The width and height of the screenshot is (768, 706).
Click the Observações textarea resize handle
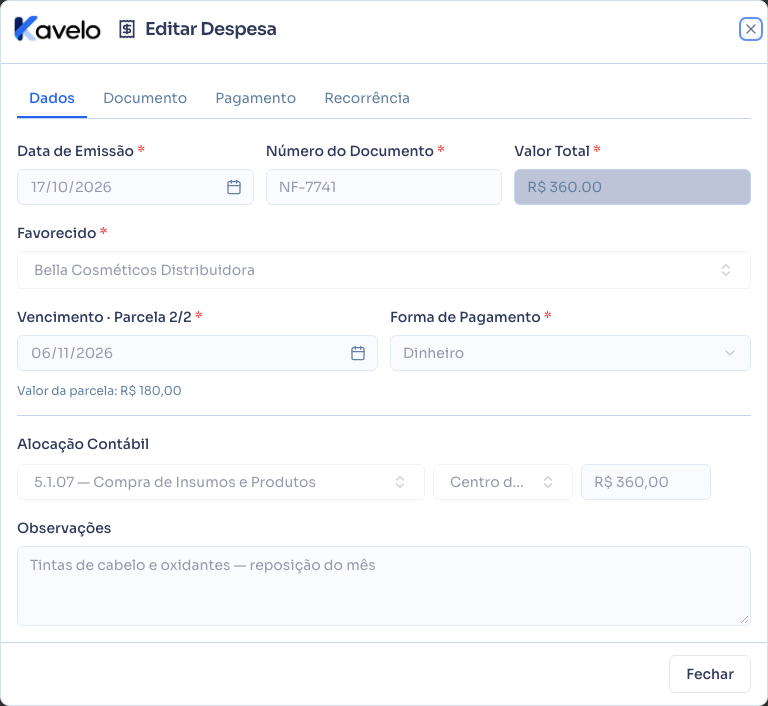tap(744, 620)
